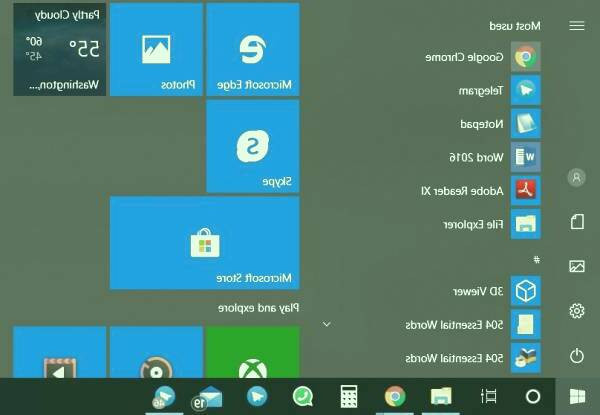Viewport: 600px width, 415px height.
Task: Expand the Start menu hamburger button
Action: (576, 26)
